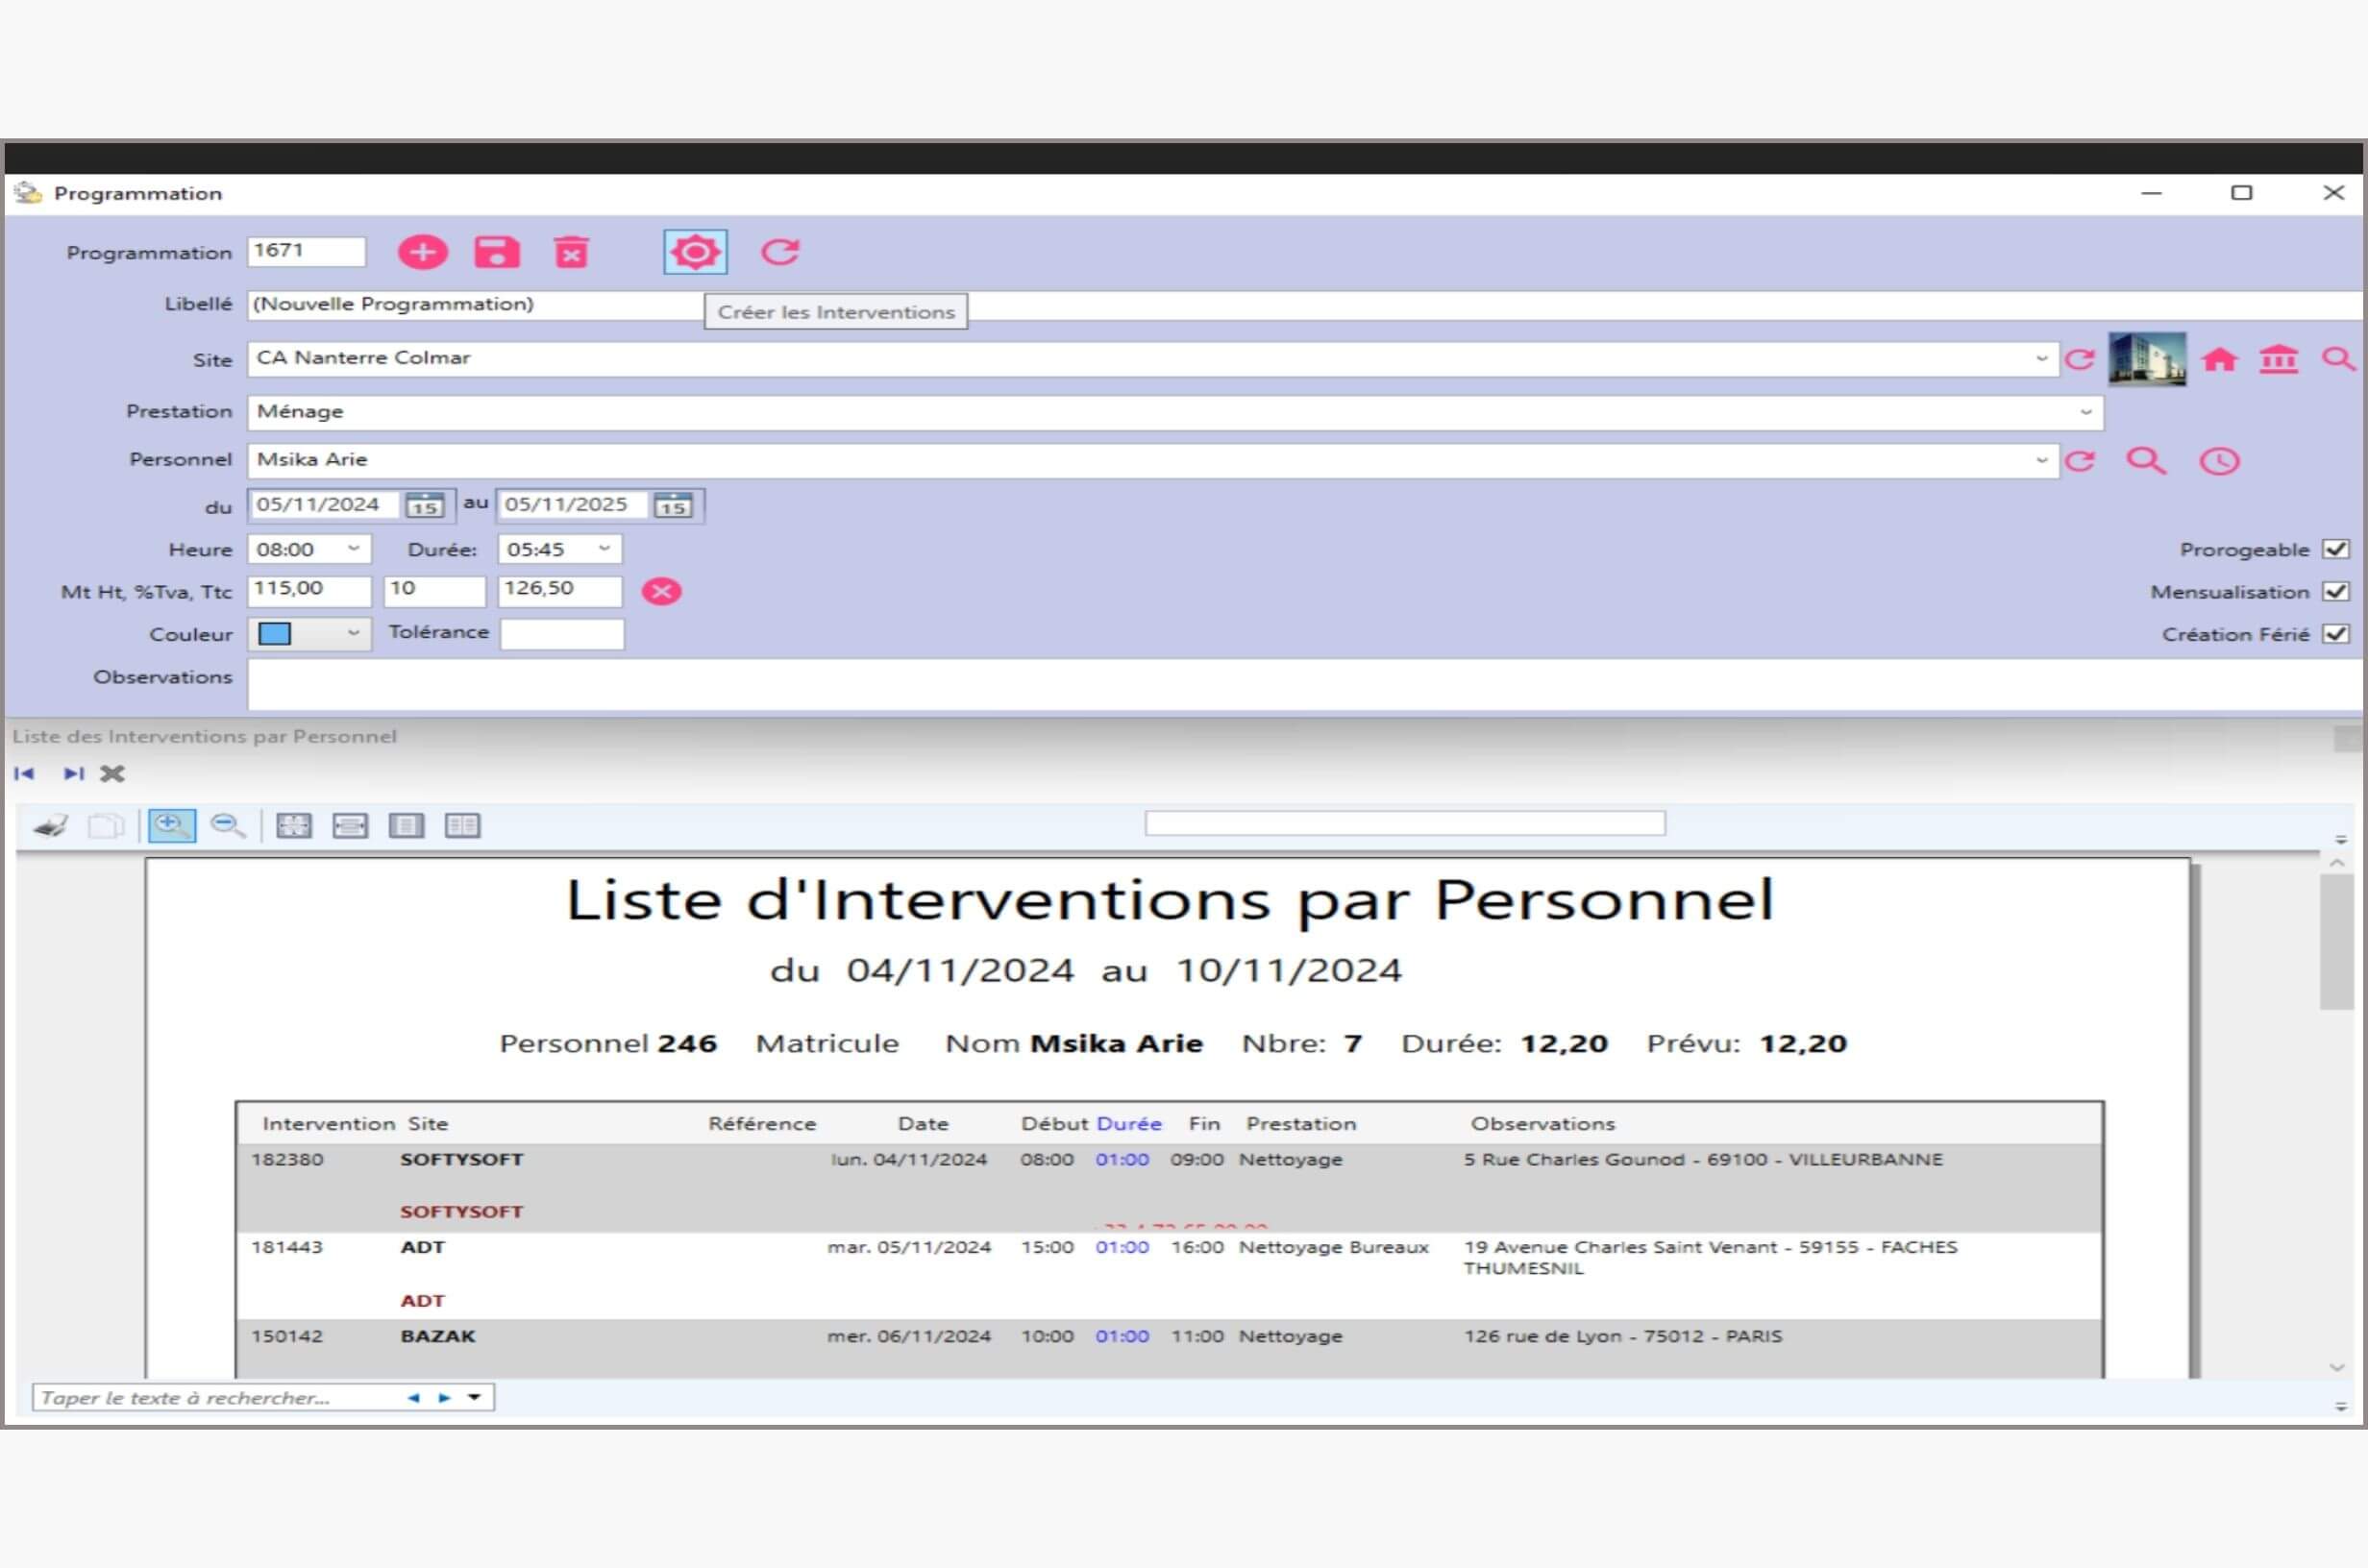Open site details via bank building icon

pyautogui.click(x=2279, y=358)
